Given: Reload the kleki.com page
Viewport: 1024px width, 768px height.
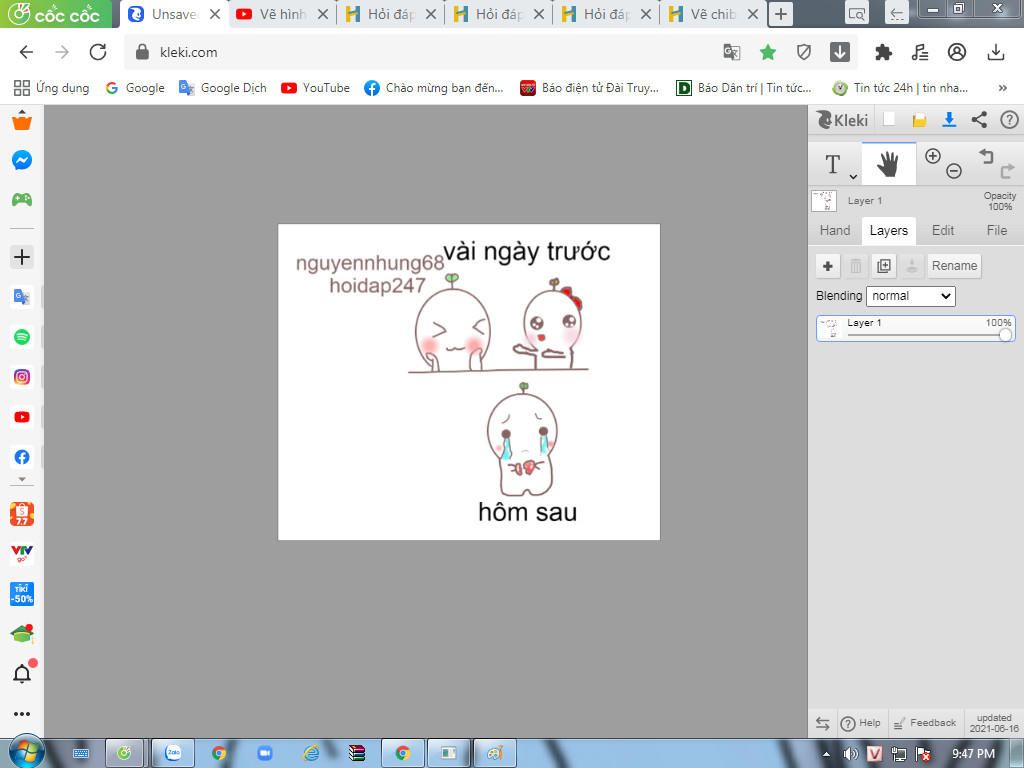Looking at the screenshot, I should pyautogui.click(x=98, y=52).
